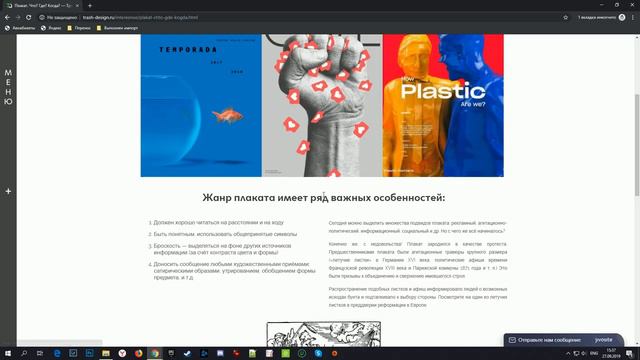The width and height of the screenshot is (640, 360).
Task: Select the active browser tab
Action: 42,6
